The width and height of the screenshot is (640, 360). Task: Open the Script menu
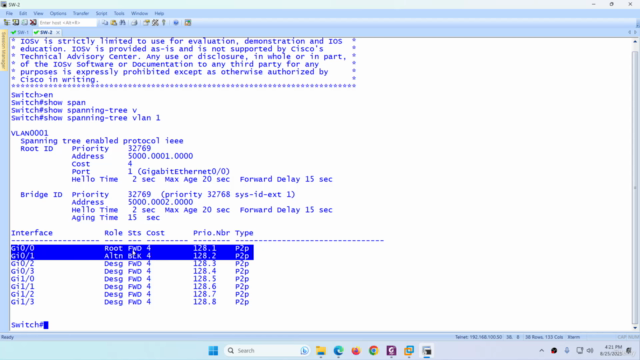(x=101, y=13)
